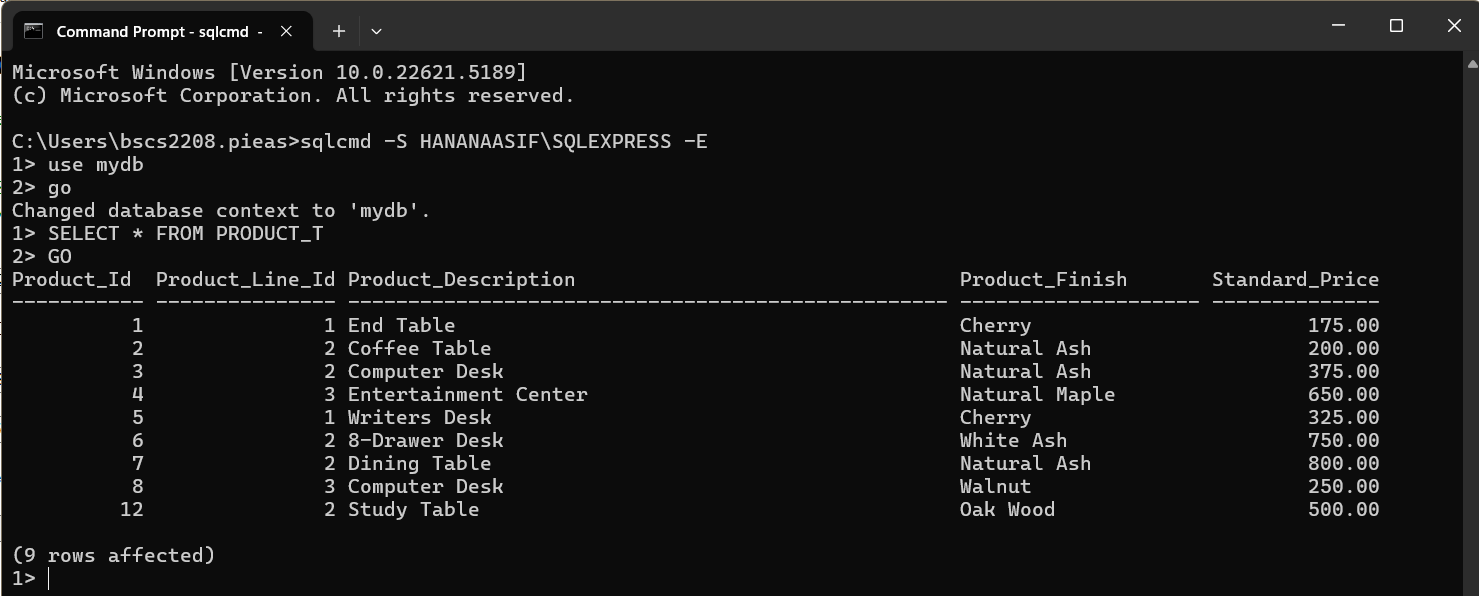Screen dimensions: 1479x596
Task: Click the Product_Id column header text
Action: pos(71,280)
